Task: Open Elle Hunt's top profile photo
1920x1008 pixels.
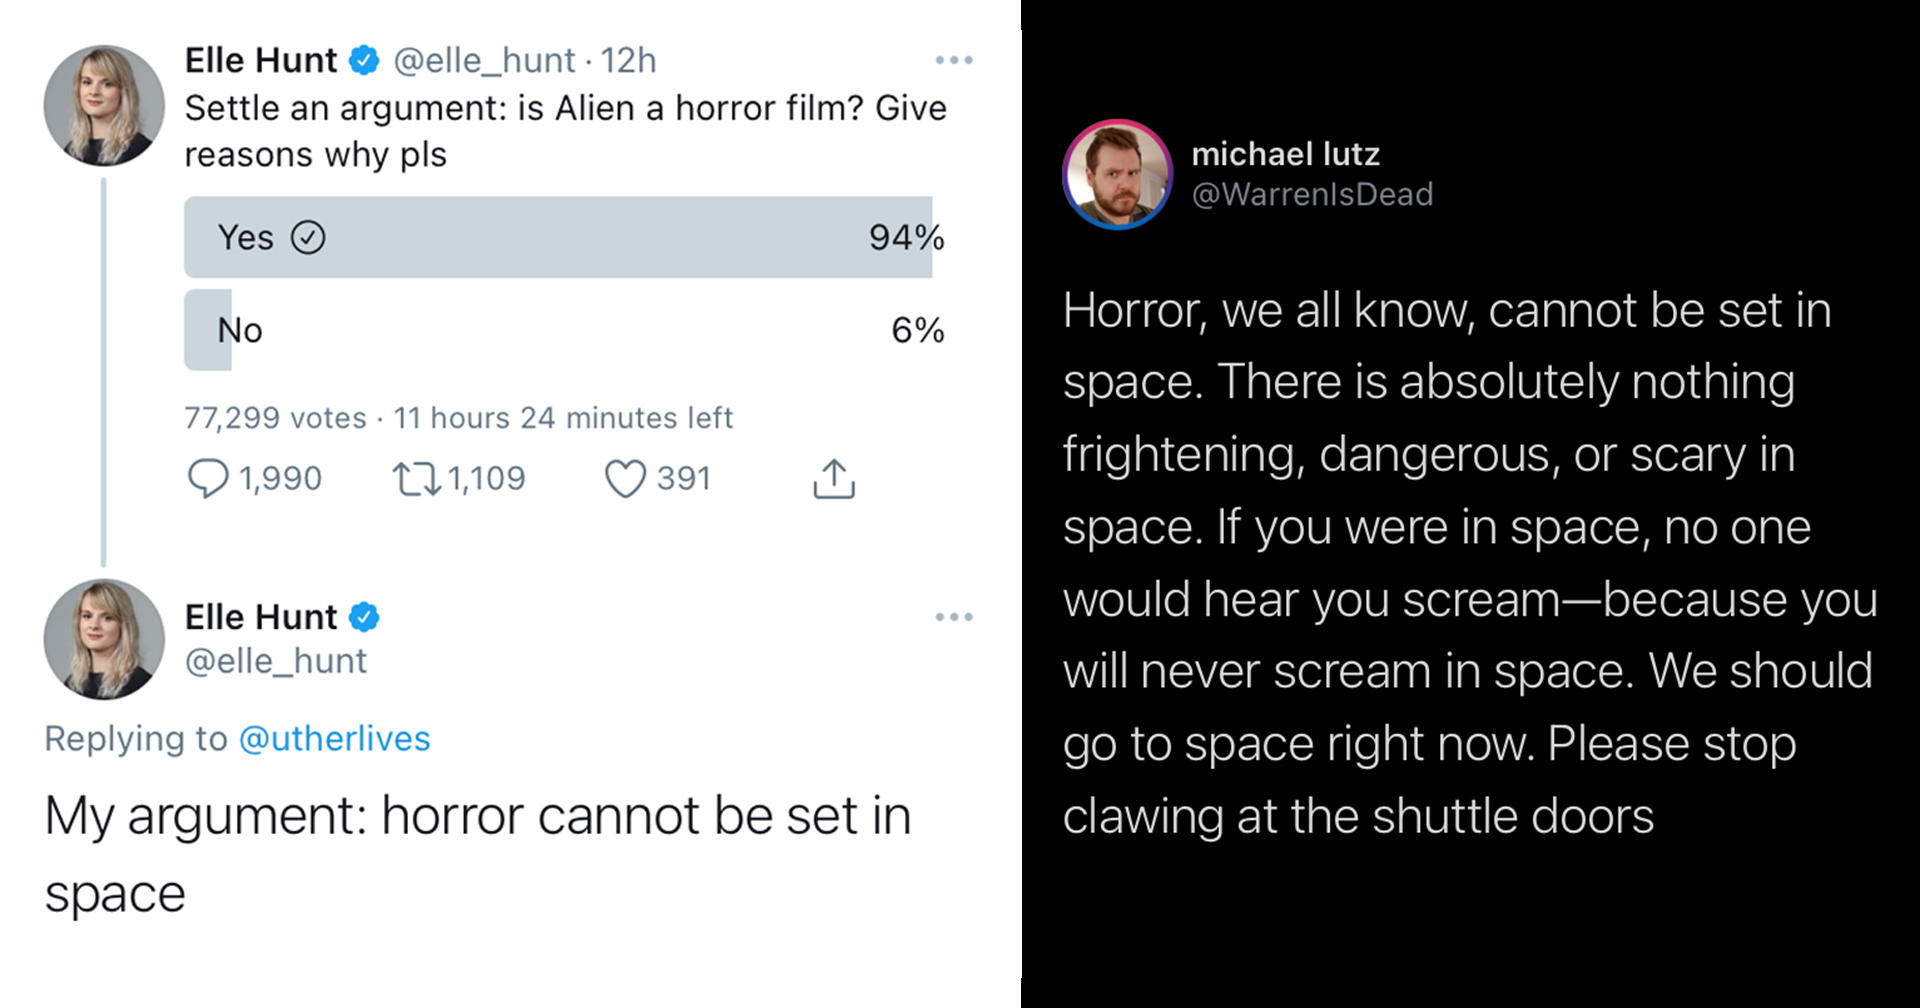Action: coord(104,105)
